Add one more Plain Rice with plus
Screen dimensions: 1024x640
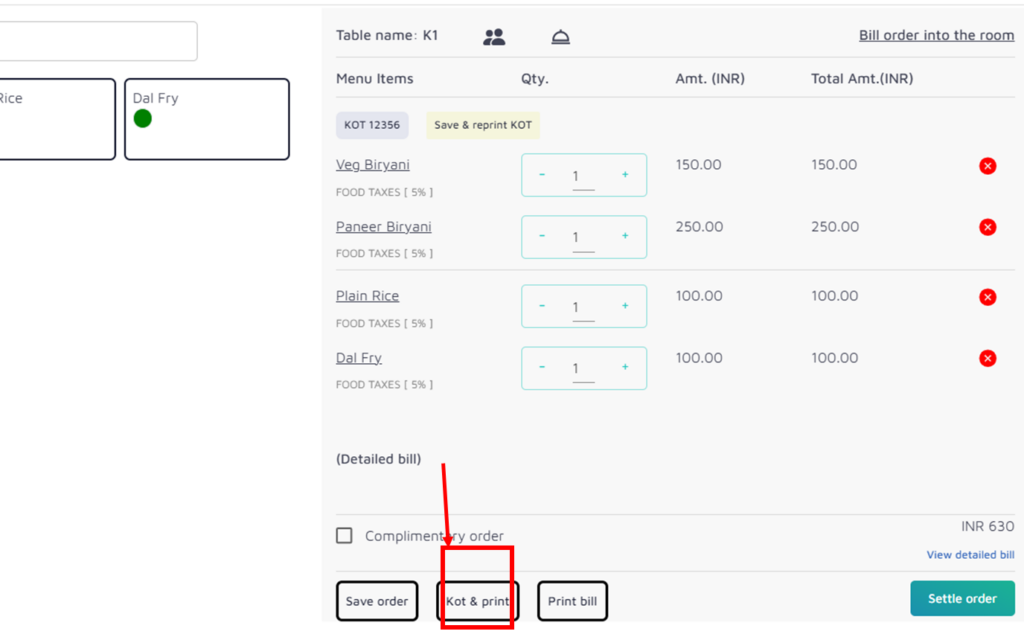point(625,306)
